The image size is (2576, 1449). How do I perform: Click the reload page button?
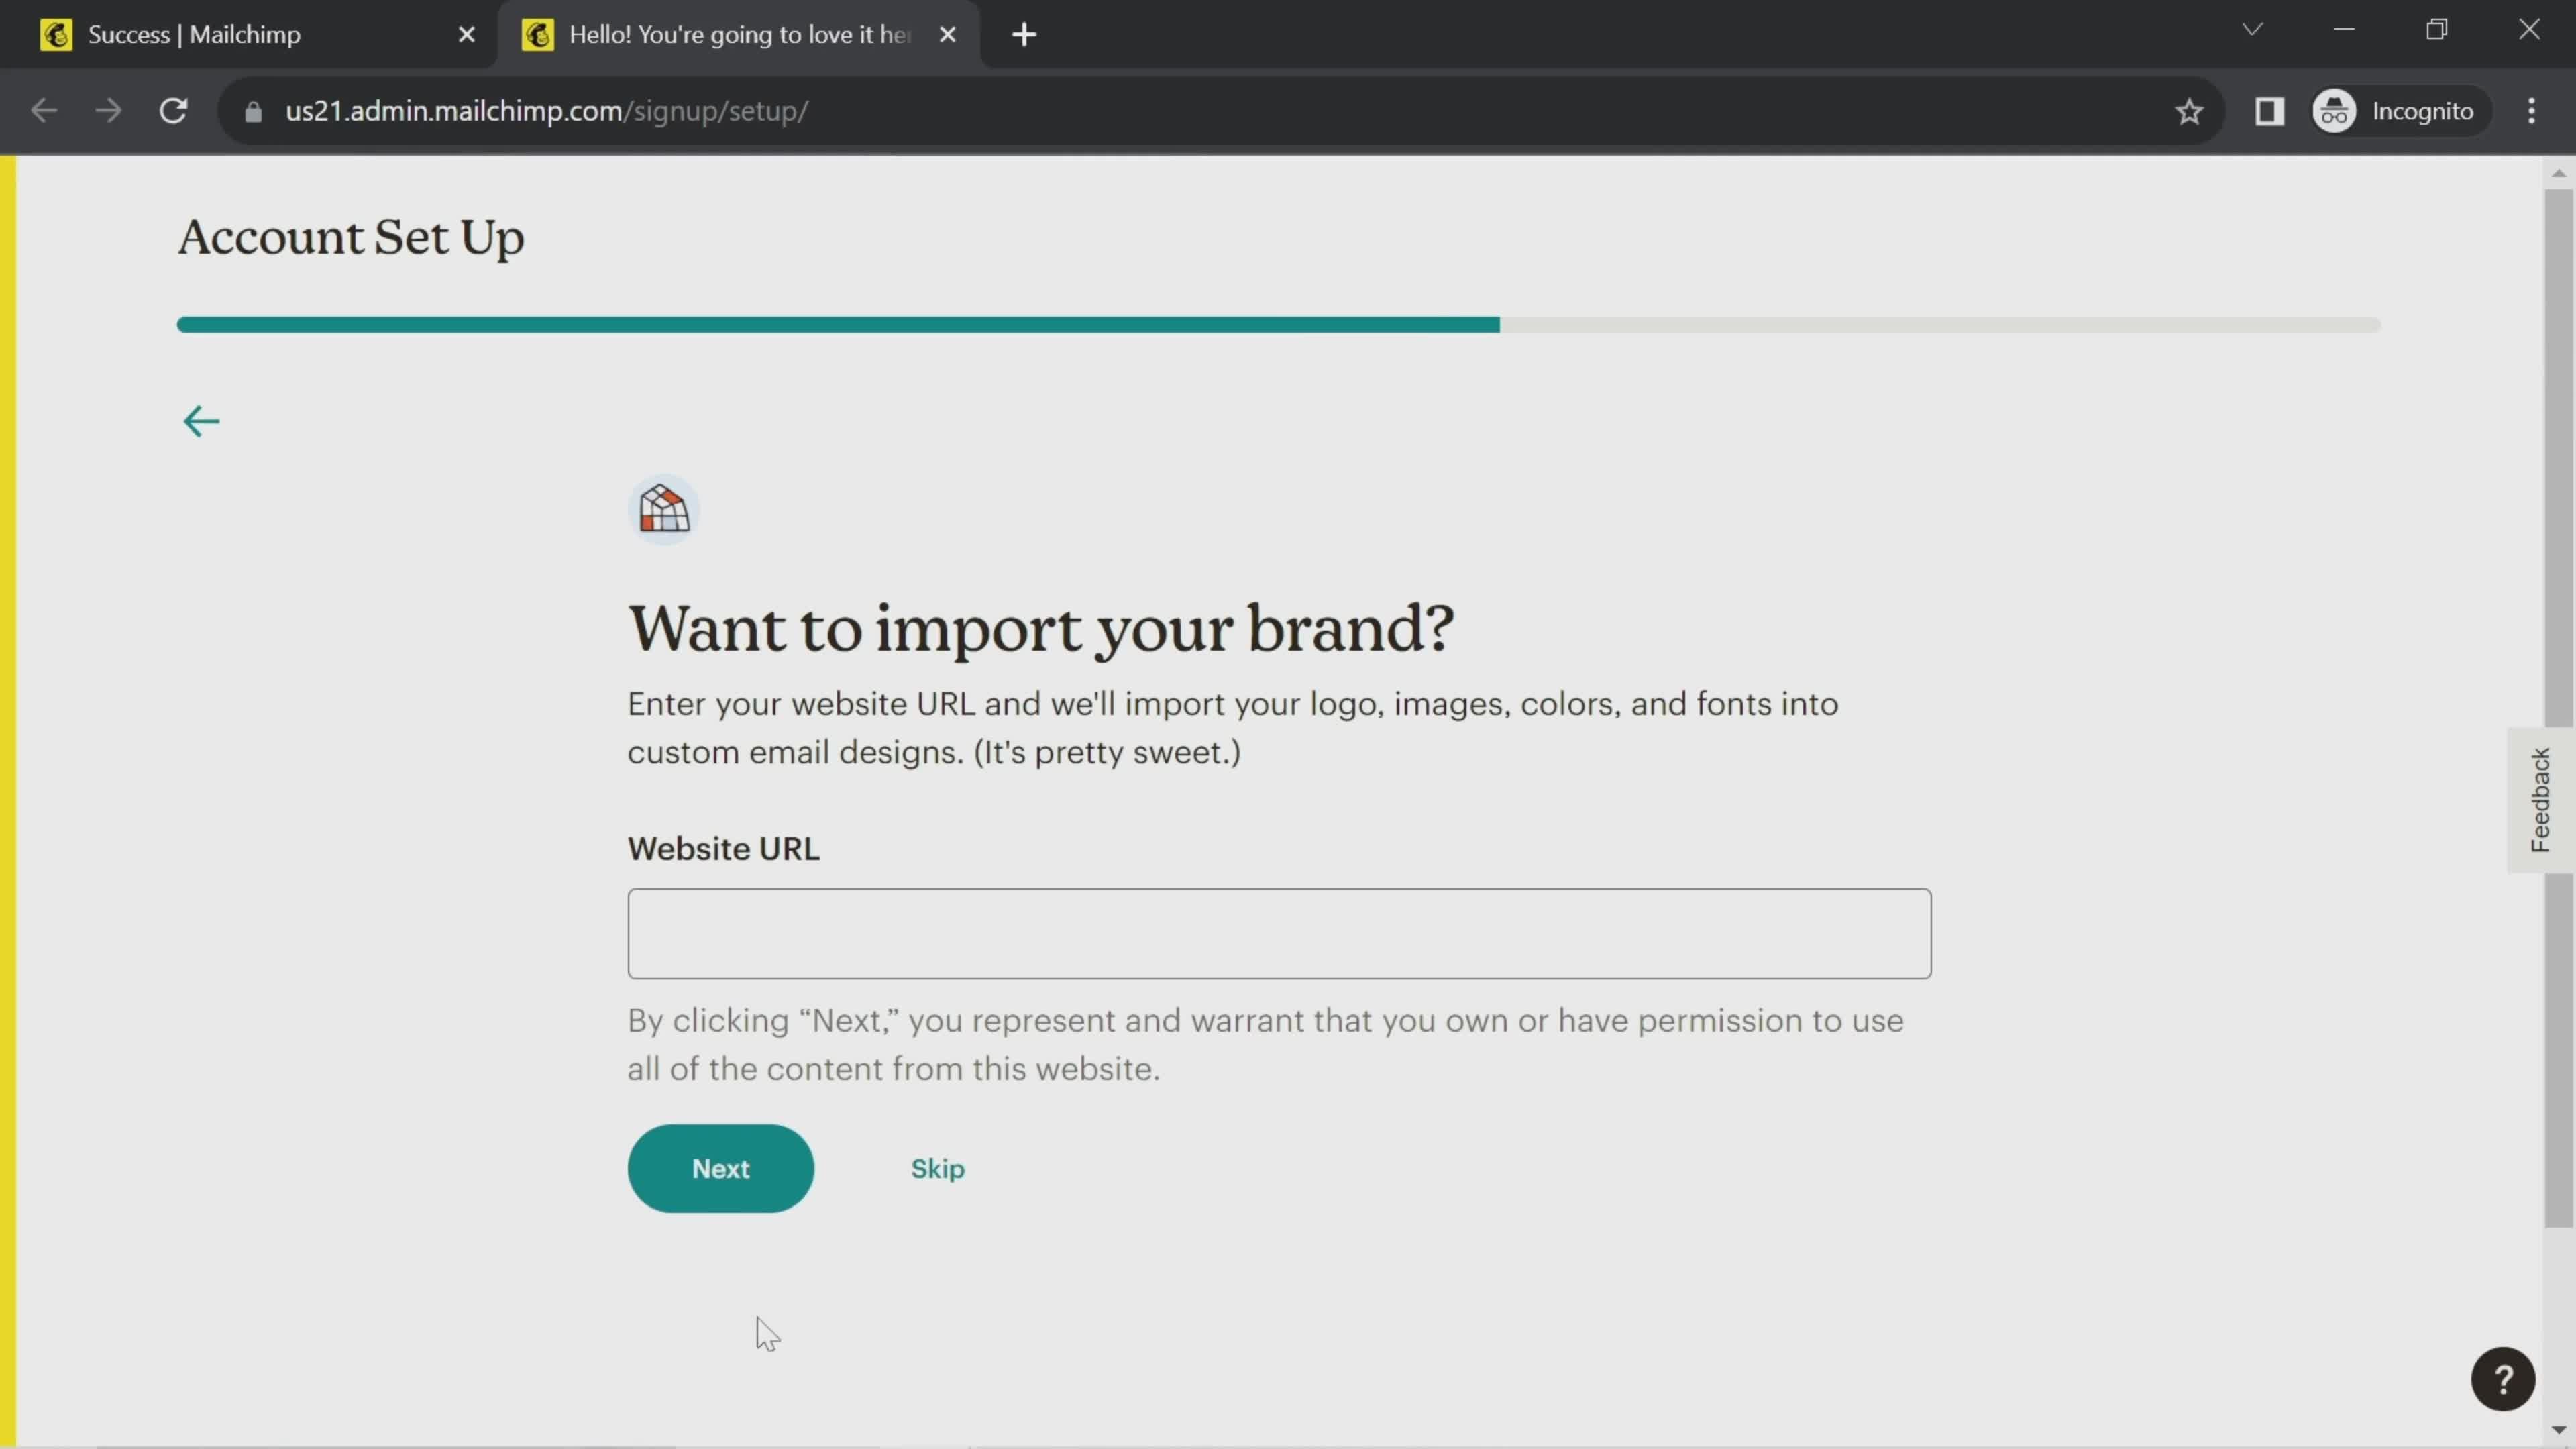(x=173, y=111)
